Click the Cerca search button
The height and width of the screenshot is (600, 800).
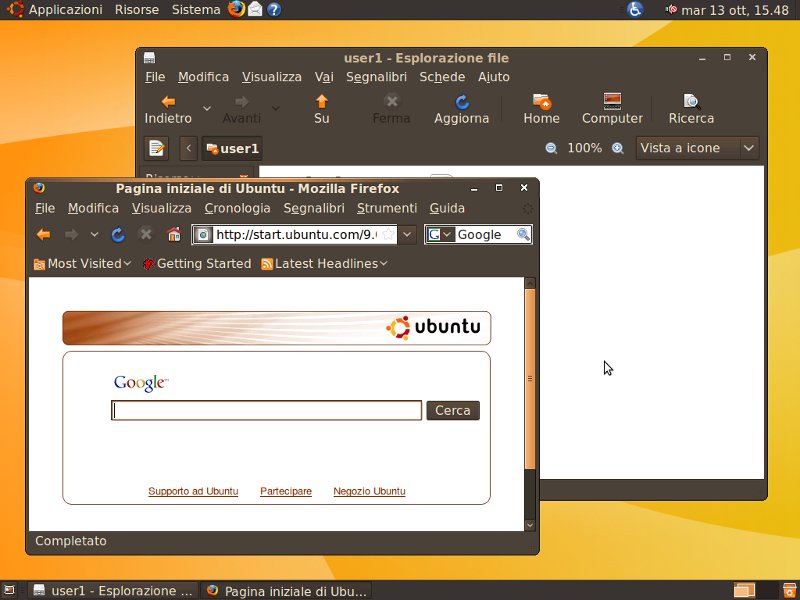pyautogui.click(x=453, y=411)
